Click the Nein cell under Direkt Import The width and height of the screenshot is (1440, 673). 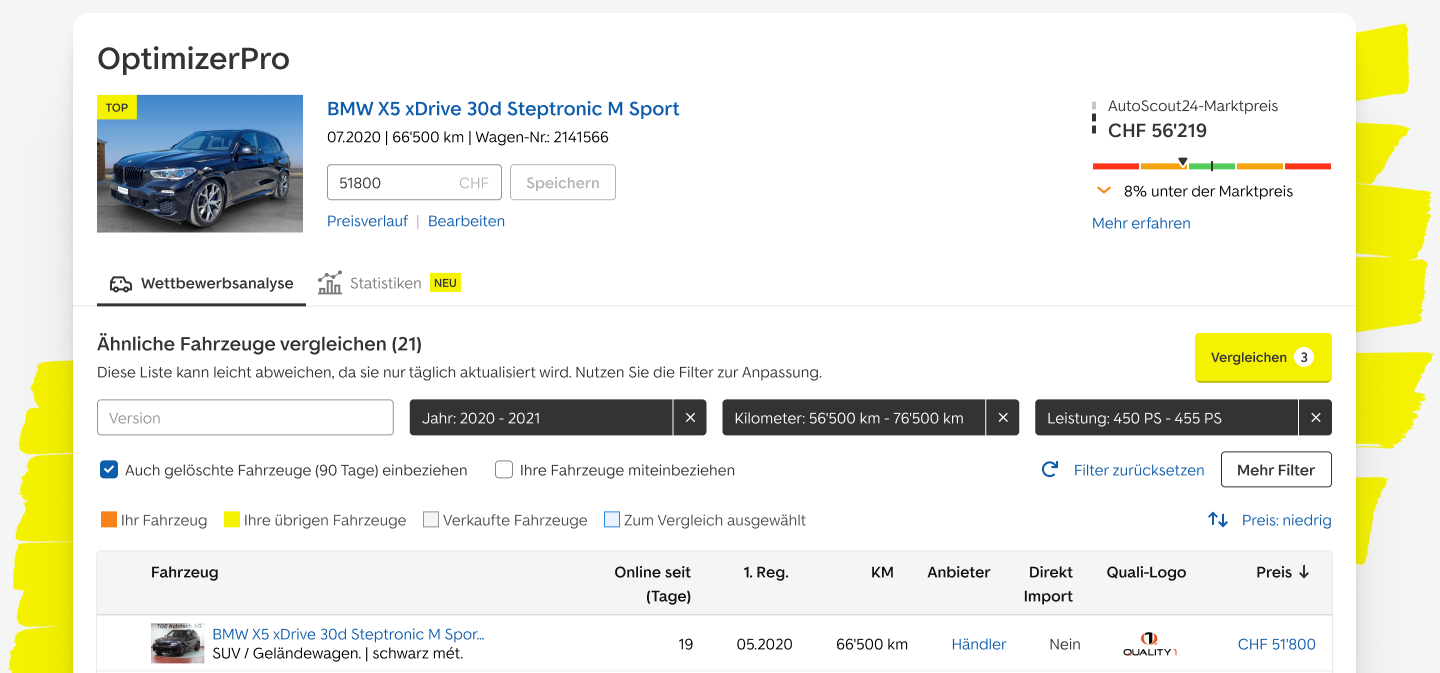(x=1065, y=644)
